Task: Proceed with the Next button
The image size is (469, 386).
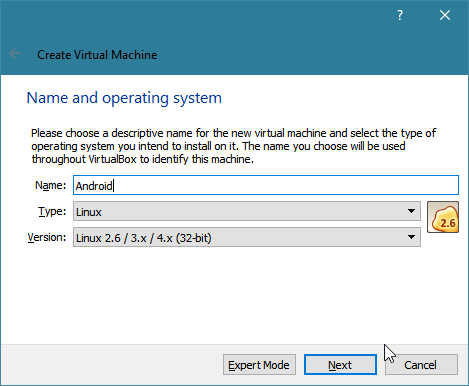Action: point(340,365)
